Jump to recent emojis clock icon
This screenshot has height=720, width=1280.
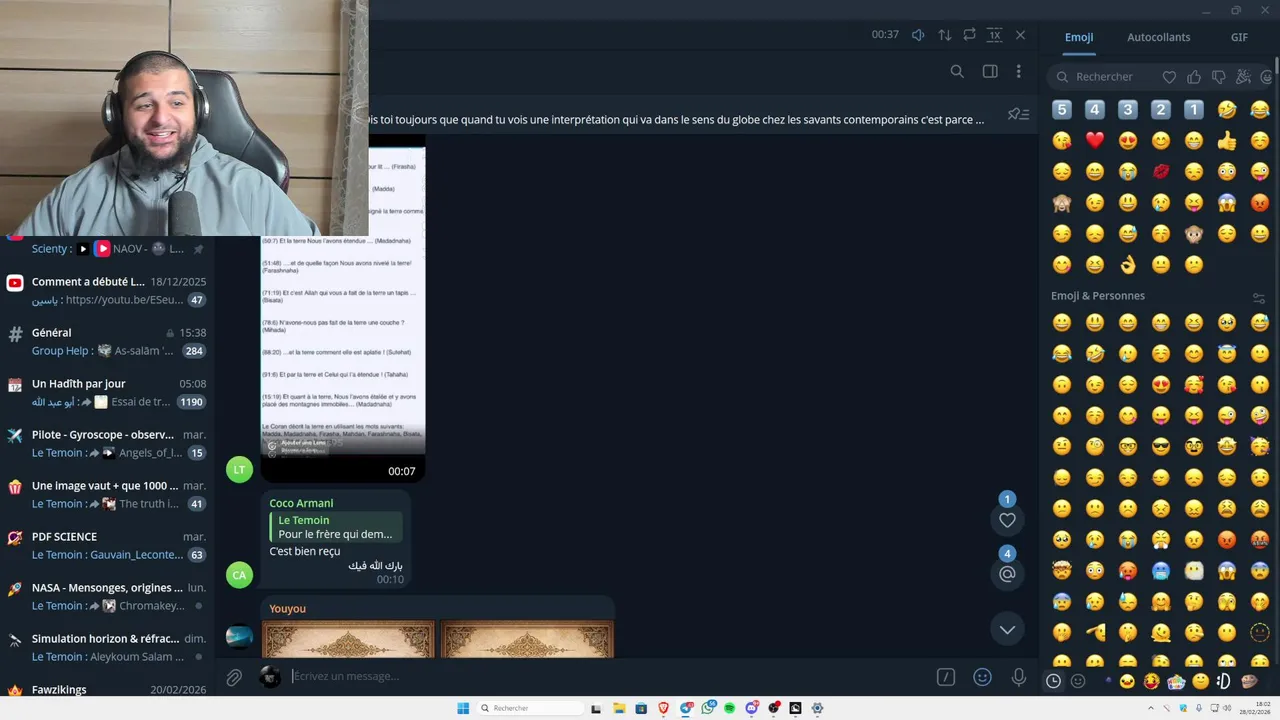(1053, 681)
